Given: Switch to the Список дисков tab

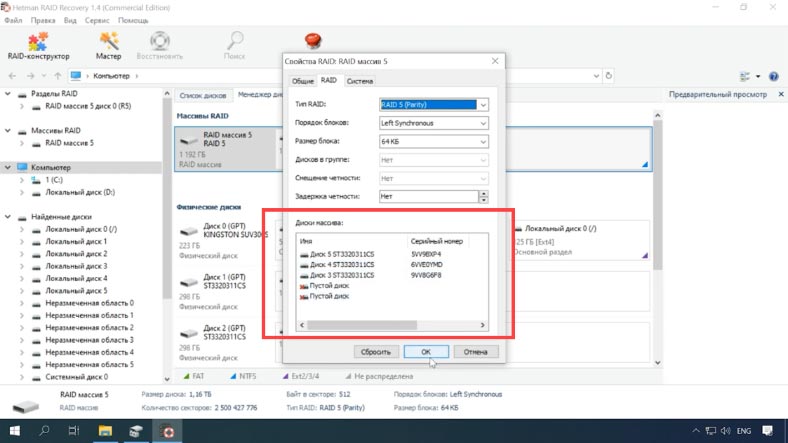Looking at the screenshot, I should point(203,95).
